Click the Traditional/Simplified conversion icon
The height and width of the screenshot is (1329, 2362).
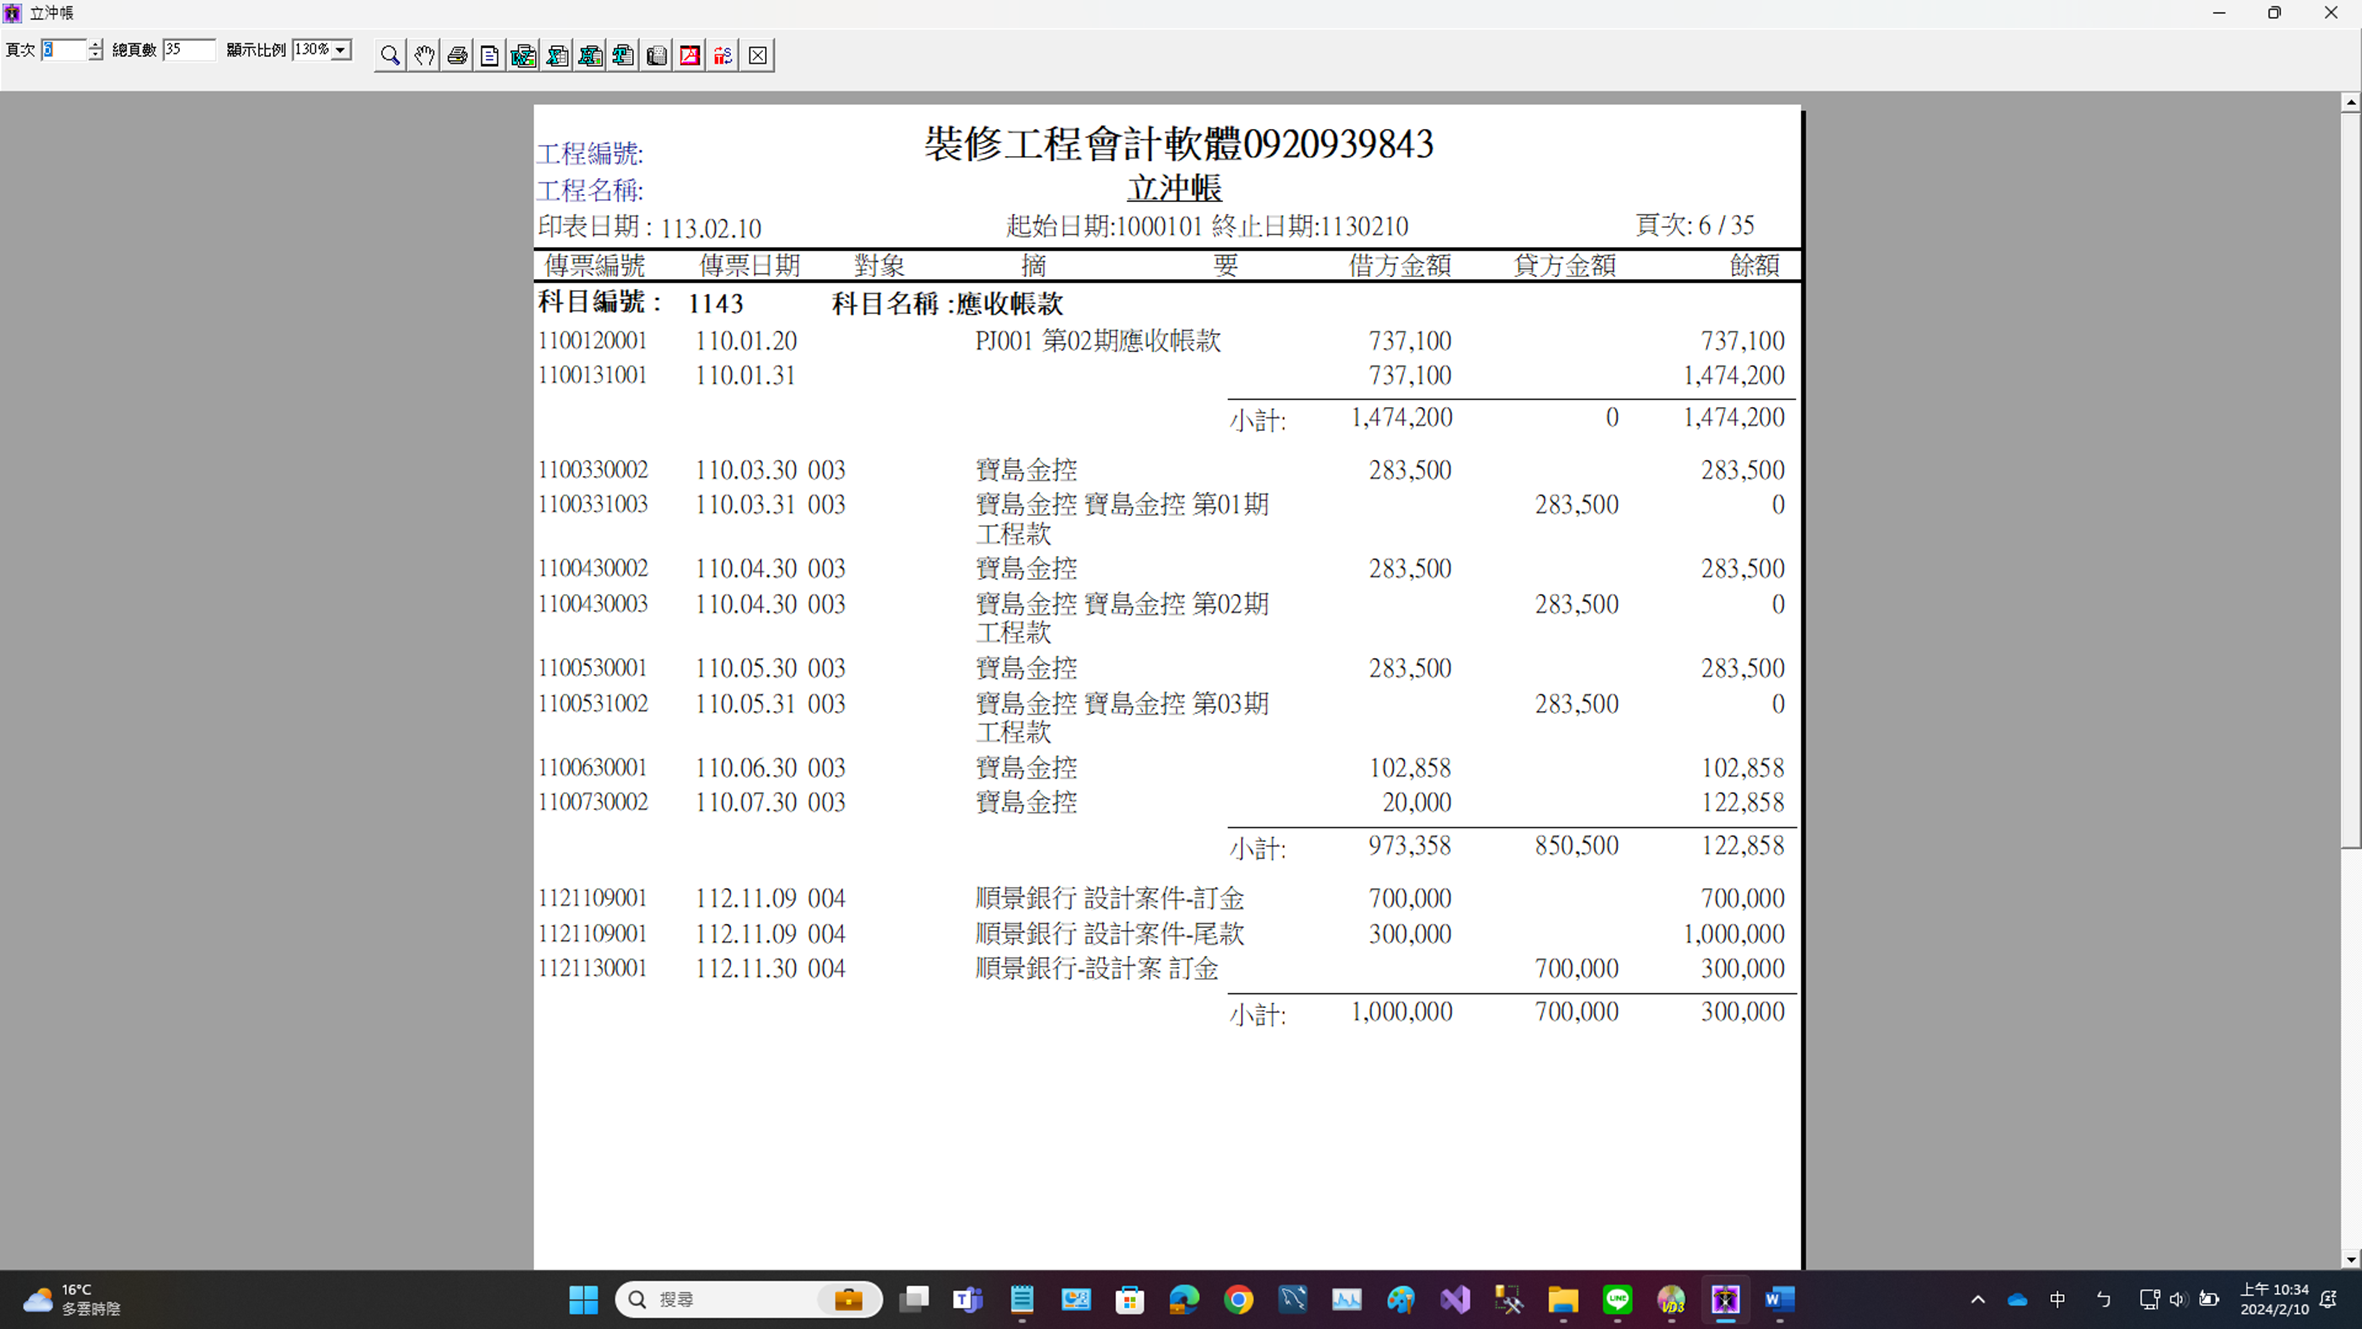(723, 56)
